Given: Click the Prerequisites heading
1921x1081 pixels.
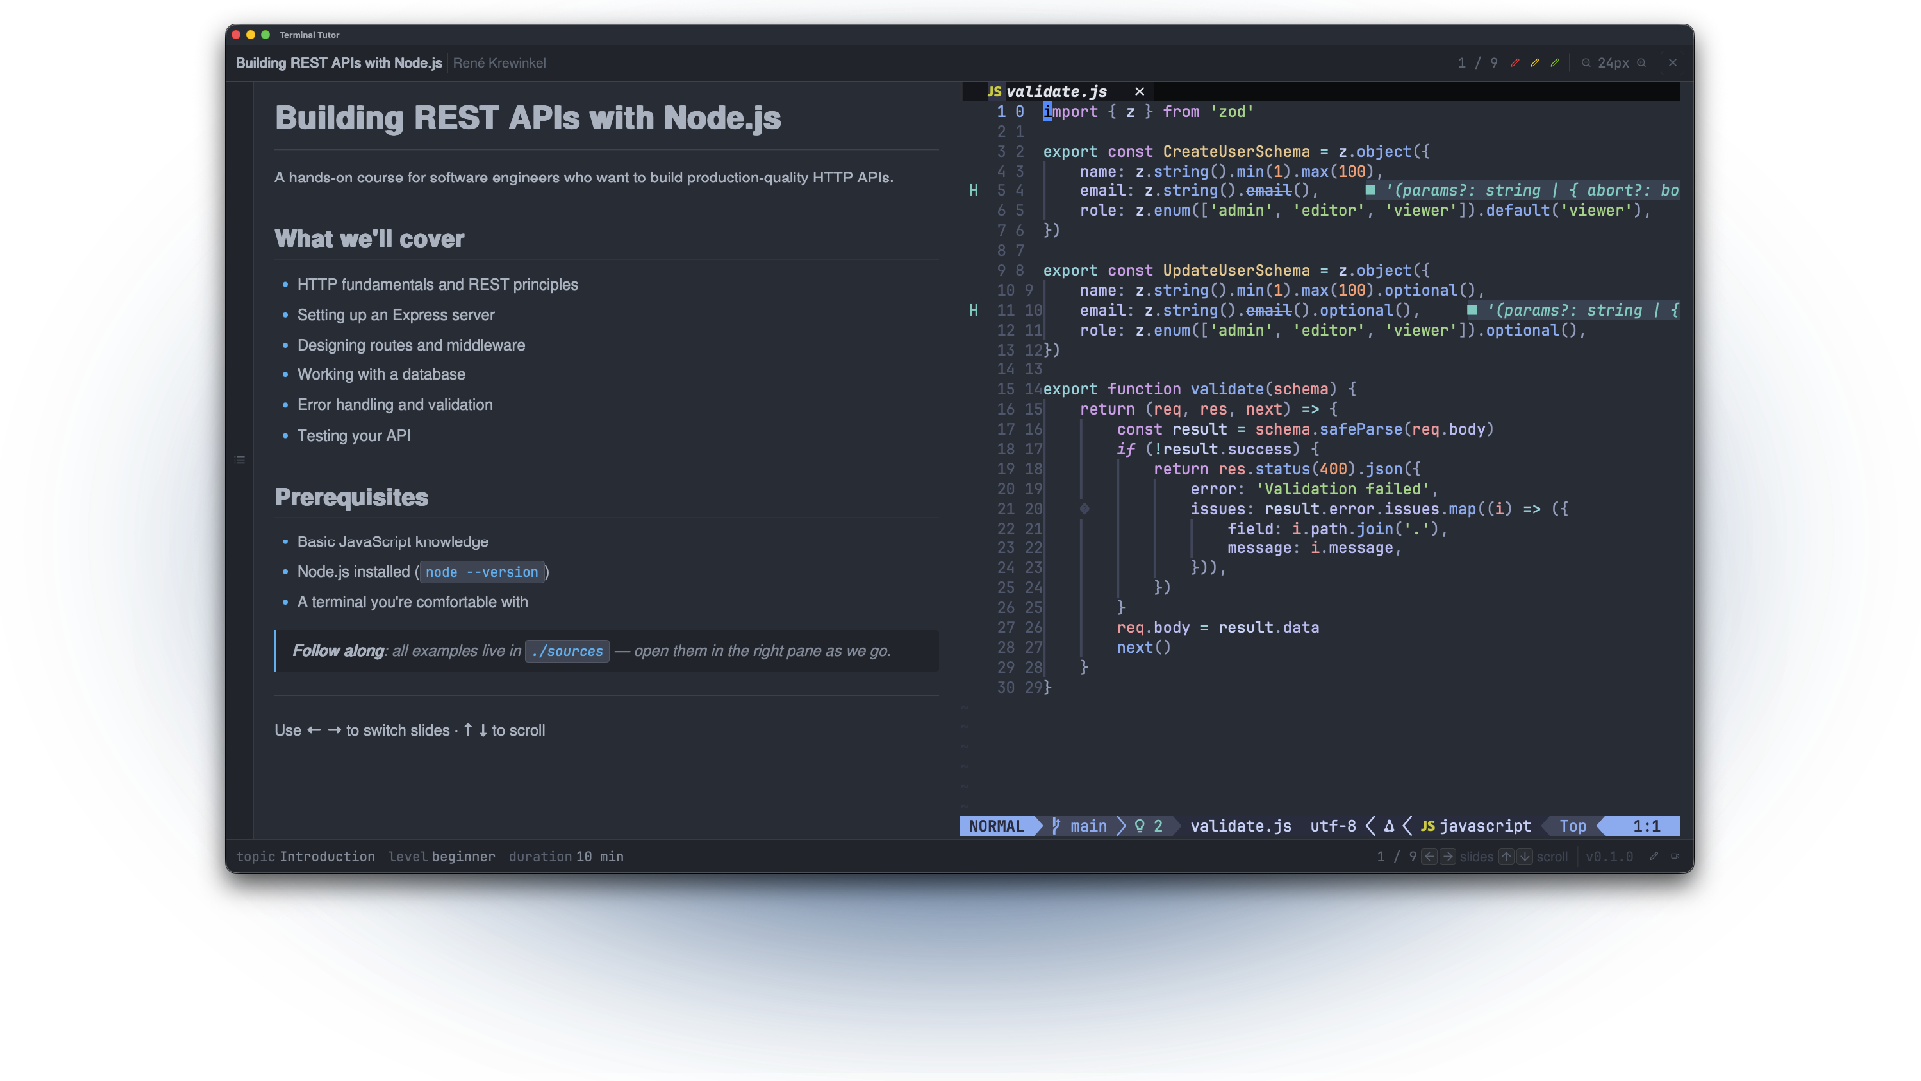Looking at the screenshot, I should [351, 497].
